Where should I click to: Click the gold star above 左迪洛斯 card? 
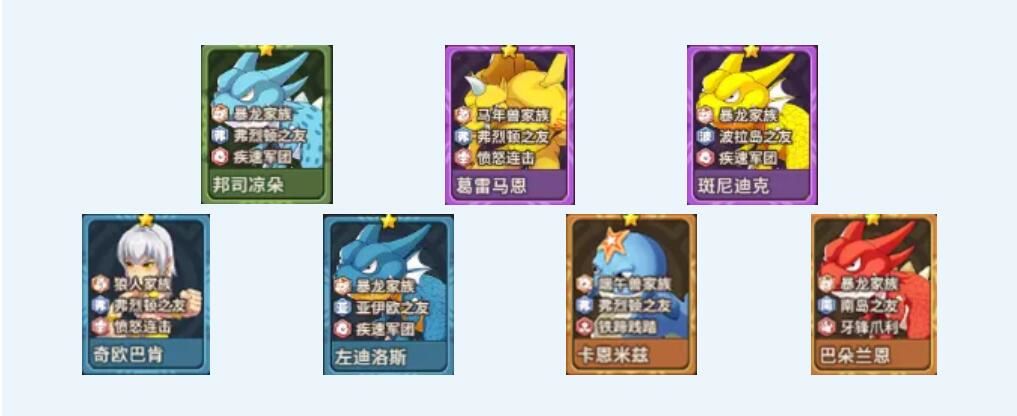click(x=389, y=221)
